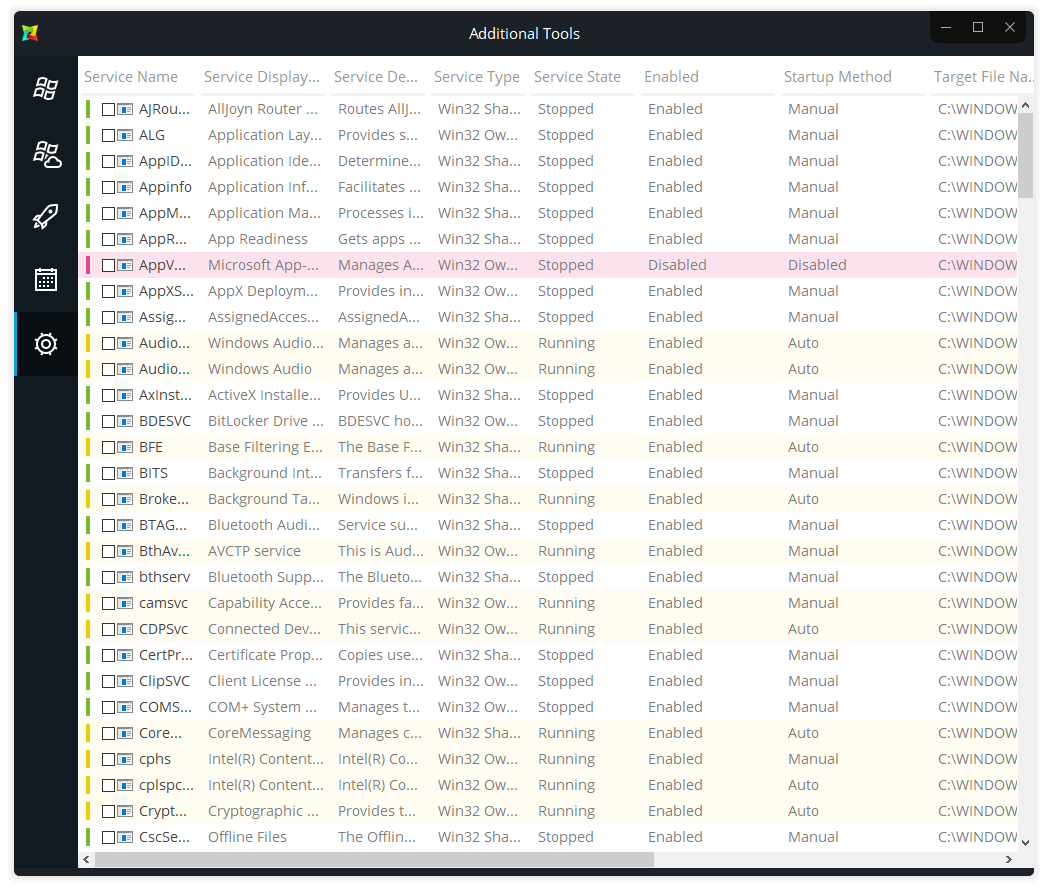Click the service icon beside BDESVC

pyautogui.click(x=125, y=421)
